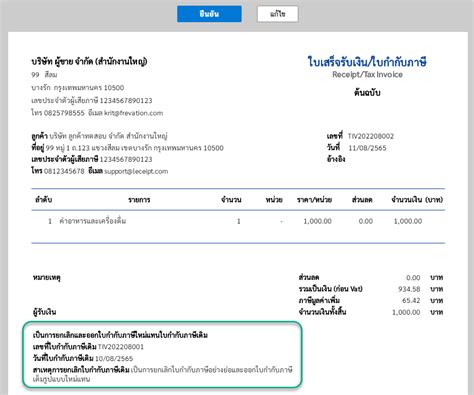Select the customer email support@leceipt.com

pyautogui.click(x=136, y=171)
